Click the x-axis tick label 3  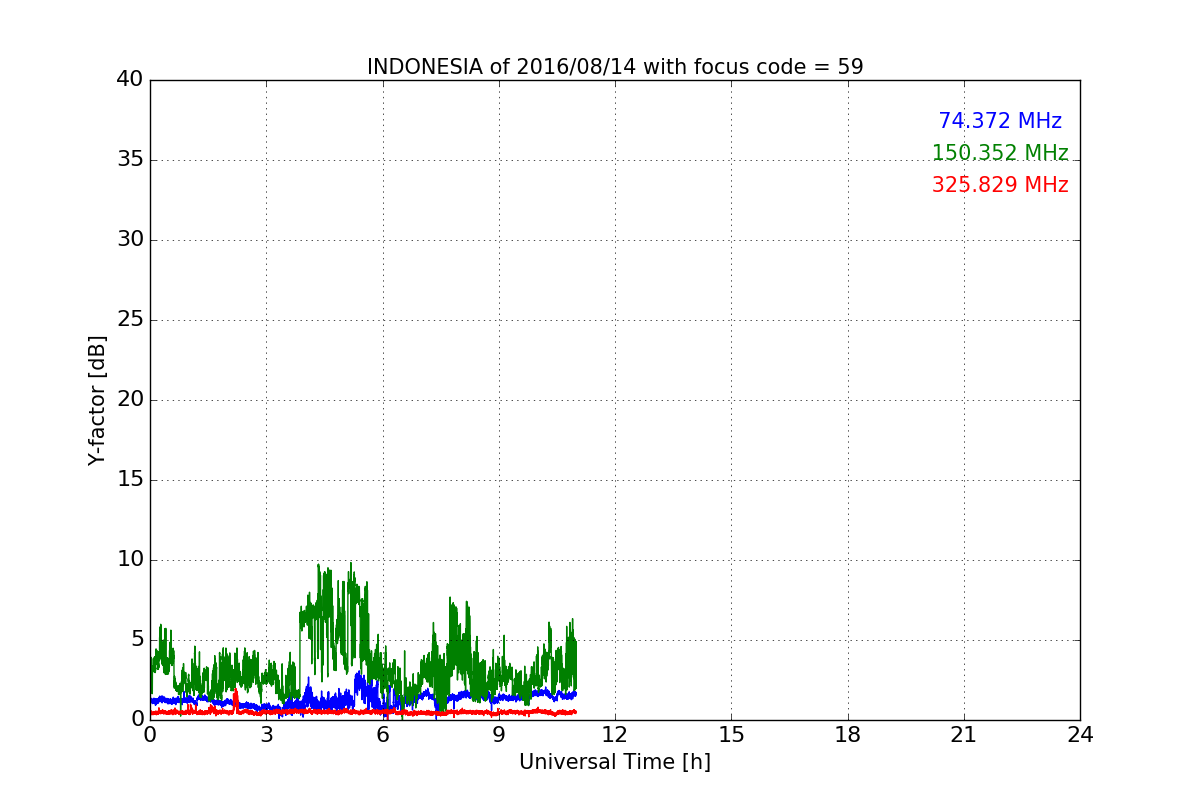[266, 734]
